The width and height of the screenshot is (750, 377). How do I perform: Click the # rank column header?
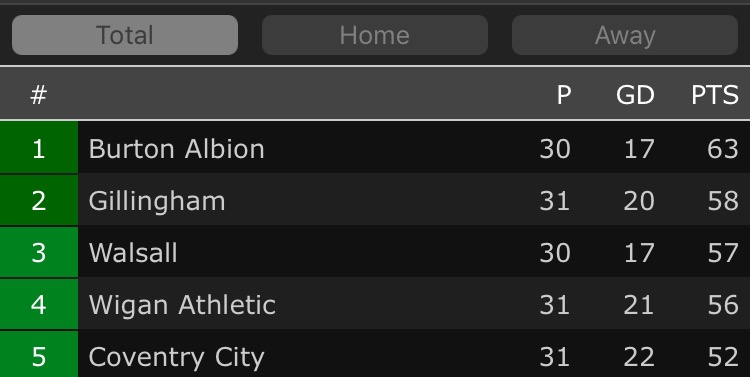pos(38,95)
